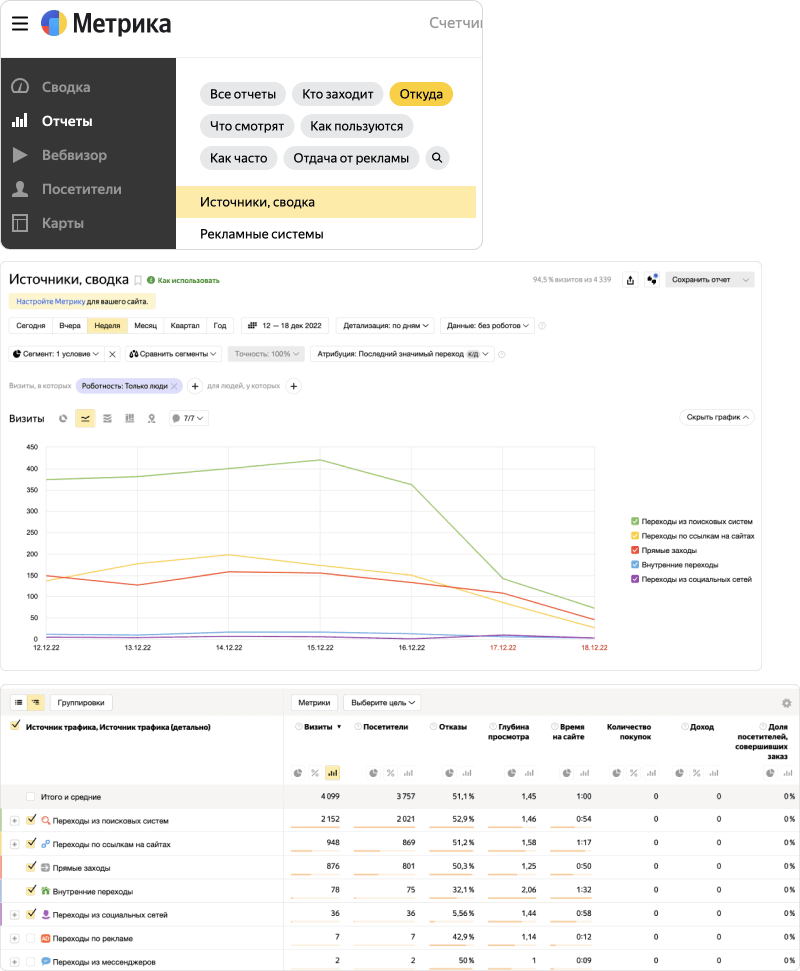Viewport: 800px width, 971px height.
Task: Expand Переходы из социальных сетей row
Action: [x=15, y=914]
